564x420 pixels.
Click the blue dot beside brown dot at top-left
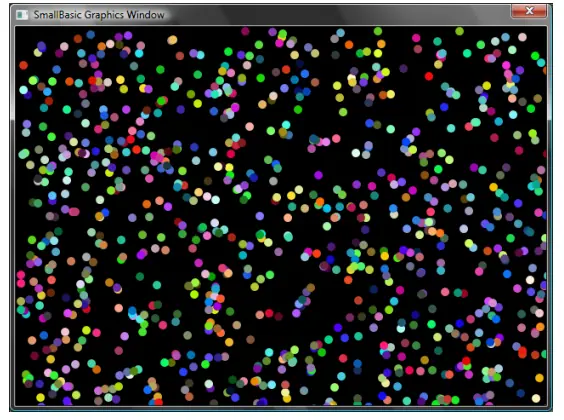91,35
